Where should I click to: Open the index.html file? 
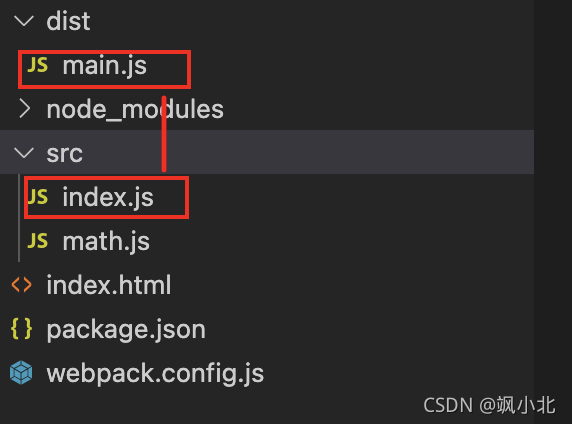109,285
